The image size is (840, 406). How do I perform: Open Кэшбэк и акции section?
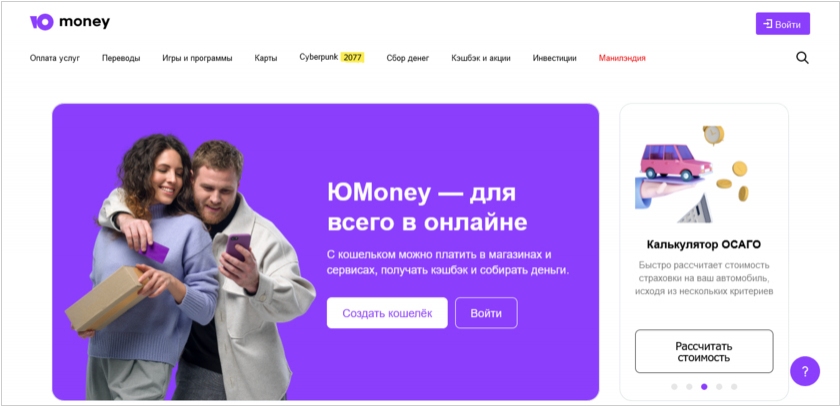point(481,58)
